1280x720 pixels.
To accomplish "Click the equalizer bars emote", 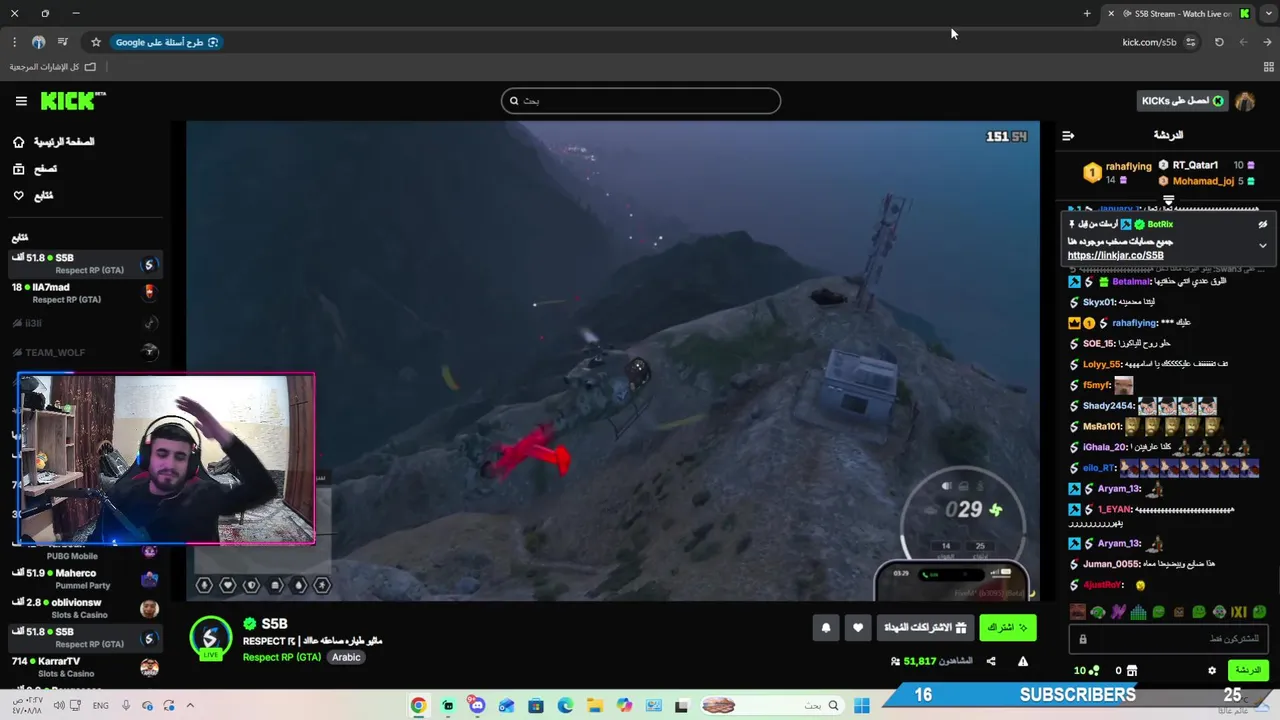I will (x=1138, y=612).
